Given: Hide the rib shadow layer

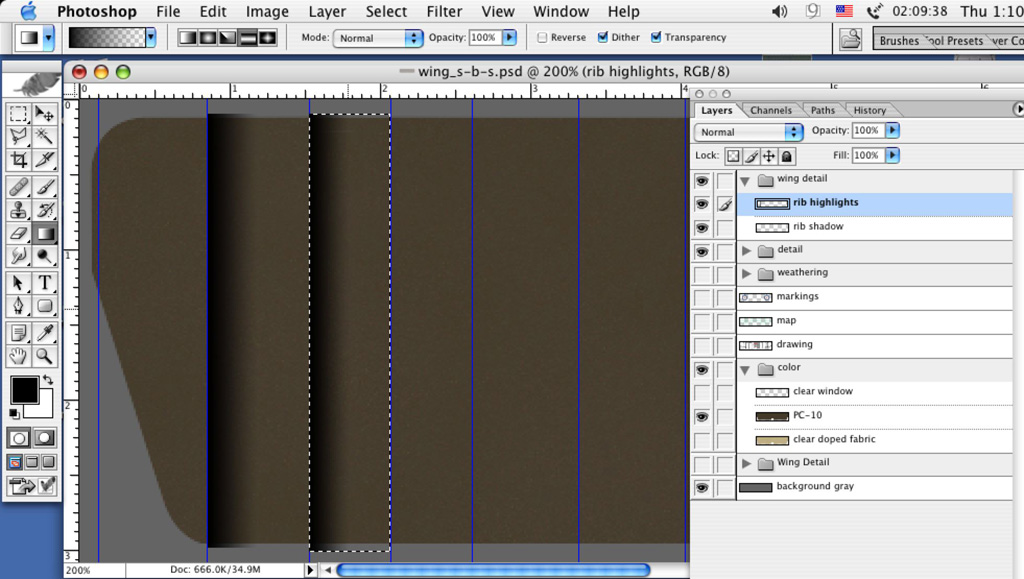Looking at the screenshot, I should point(702,228).
